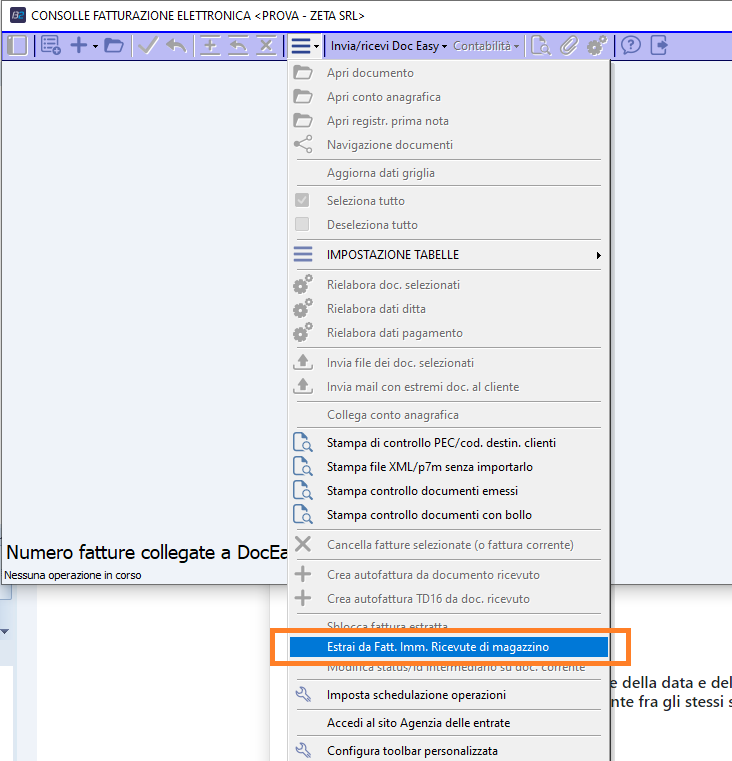Click the small down arrow in background window
Screen dimensions: 732x761
(x=5, y=631)
